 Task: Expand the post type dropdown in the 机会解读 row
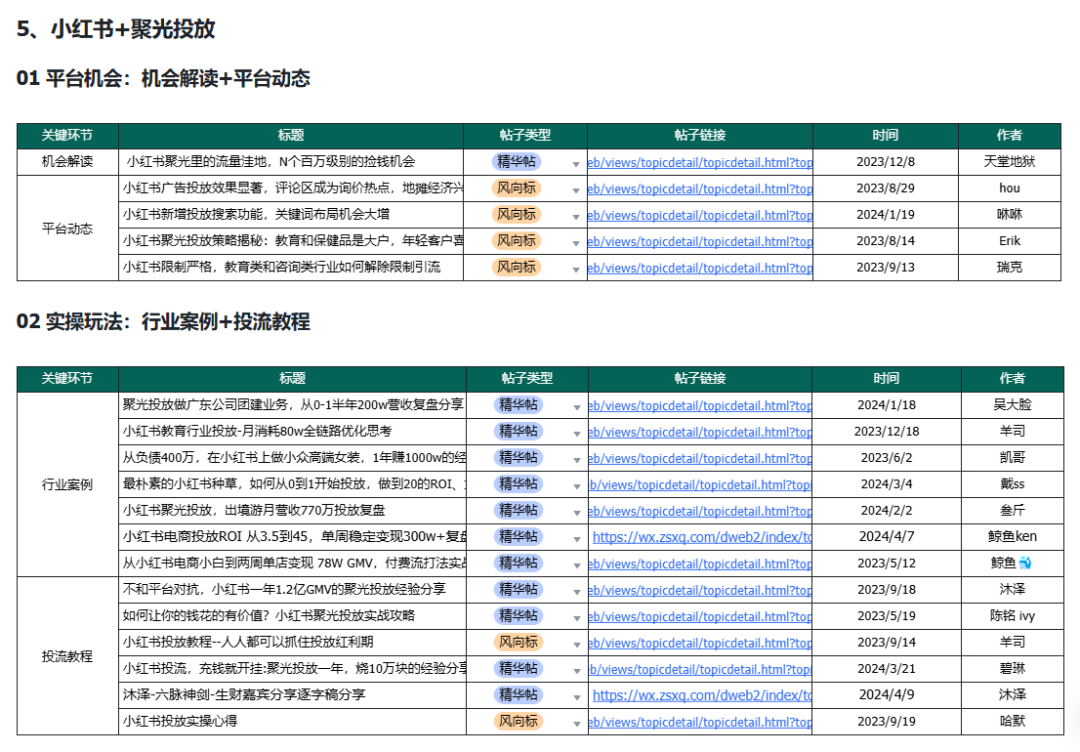coord(577,163)
